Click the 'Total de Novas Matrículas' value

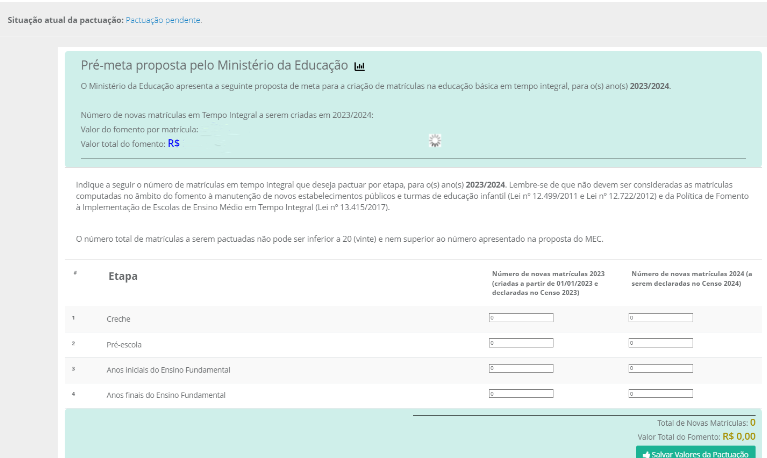coord(752,423)
